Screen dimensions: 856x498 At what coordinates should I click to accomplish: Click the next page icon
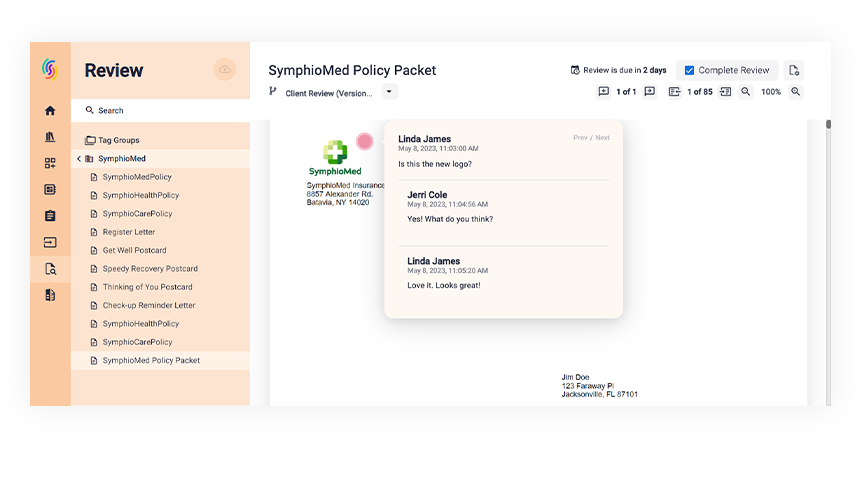[725, 92]
